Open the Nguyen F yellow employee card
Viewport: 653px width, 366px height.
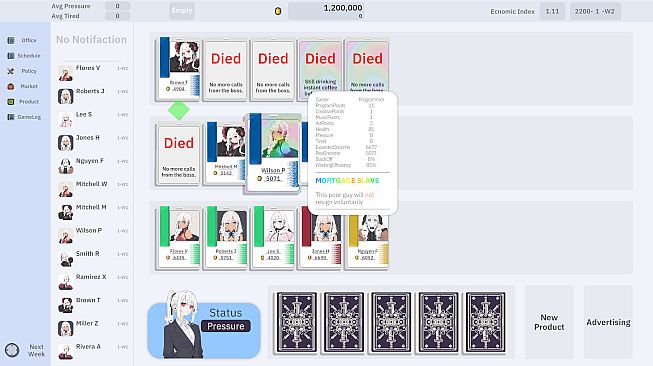368,237
